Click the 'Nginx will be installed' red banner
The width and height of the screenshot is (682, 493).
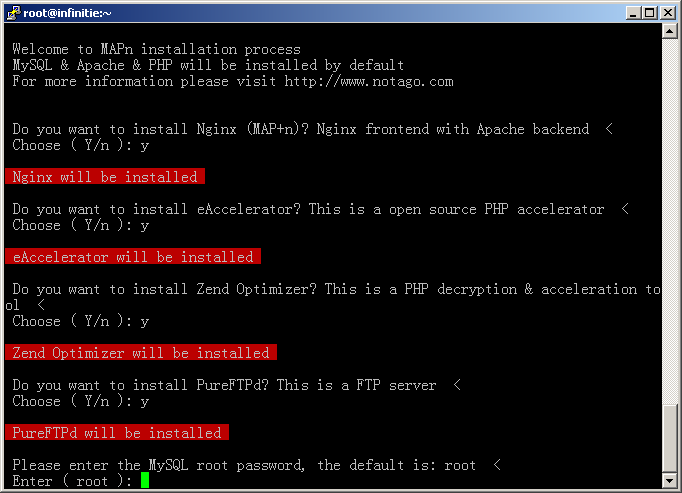tap(105, 176)
